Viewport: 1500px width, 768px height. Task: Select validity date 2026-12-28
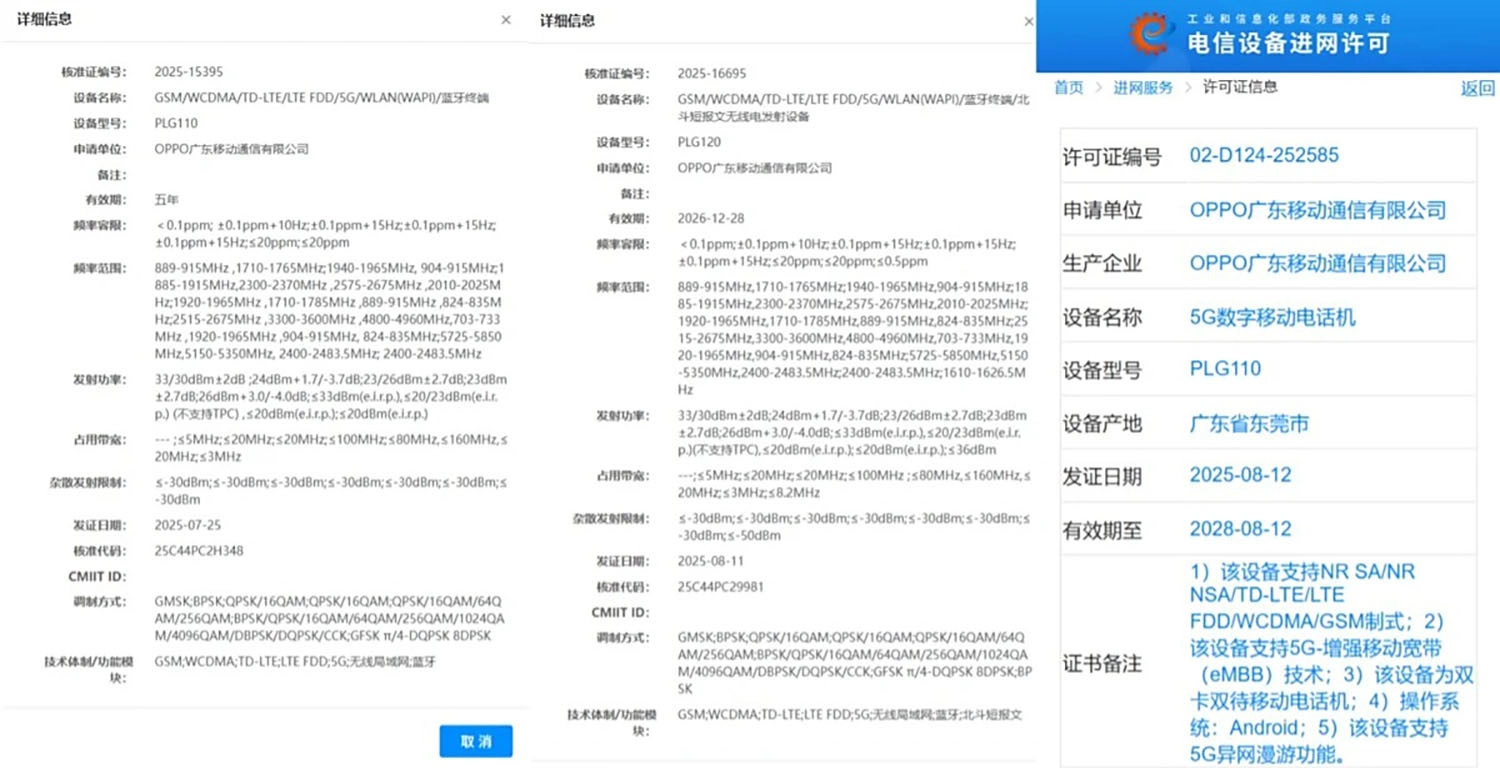pyautogui.click(x=711, y=219)
